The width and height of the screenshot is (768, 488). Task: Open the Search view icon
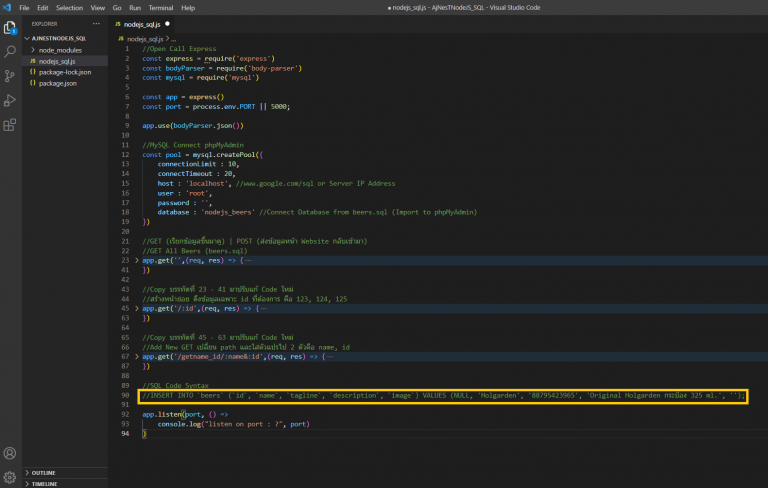pyautogui.click(x=10, y=51)
